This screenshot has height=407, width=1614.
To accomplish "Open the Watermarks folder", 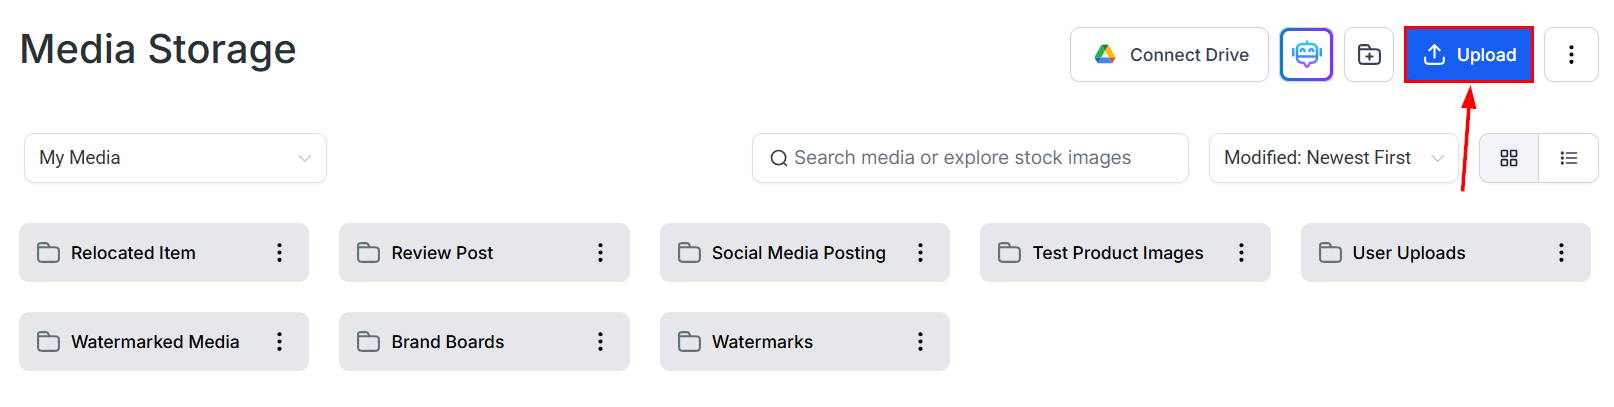I will 762,342.
